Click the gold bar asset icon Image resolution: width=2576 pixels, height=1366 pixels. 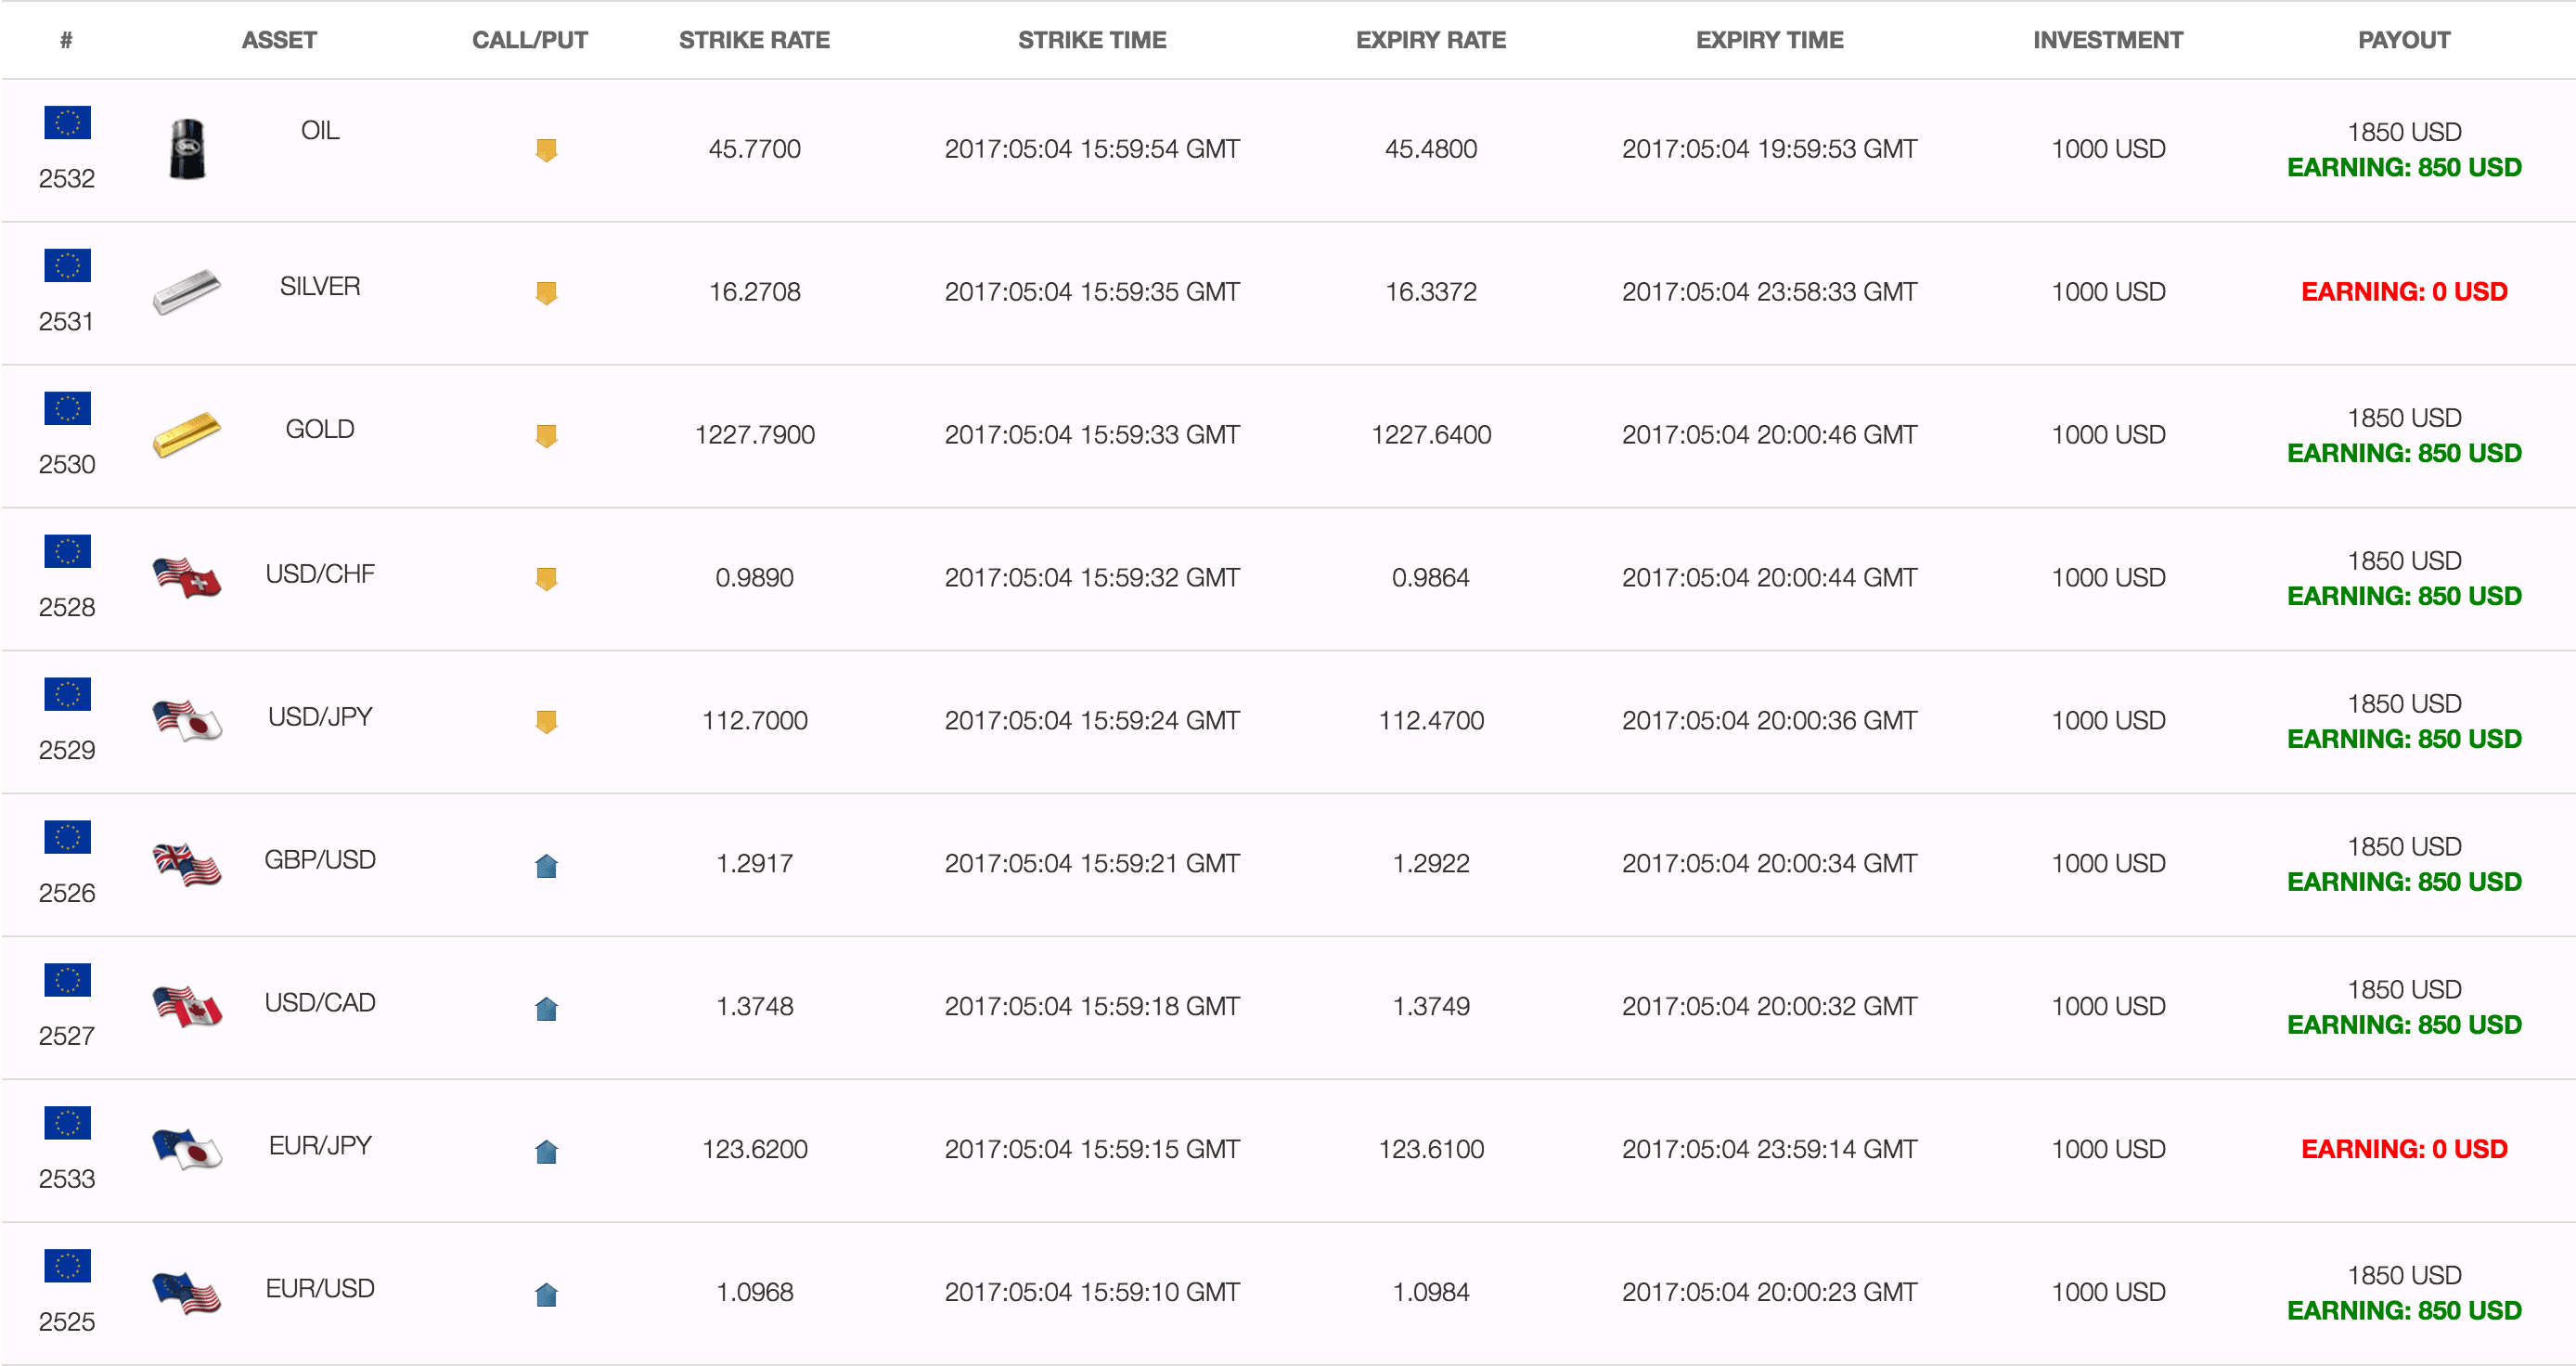tap(187, 434)
